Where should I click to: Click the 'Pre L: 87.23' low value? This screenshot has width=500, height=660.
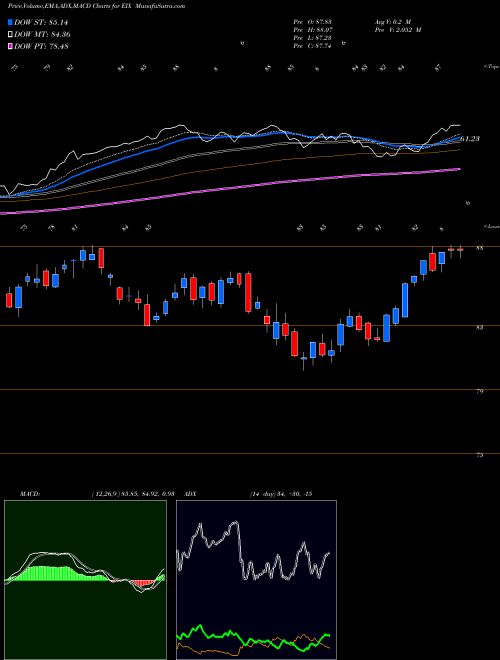[313, 38]
